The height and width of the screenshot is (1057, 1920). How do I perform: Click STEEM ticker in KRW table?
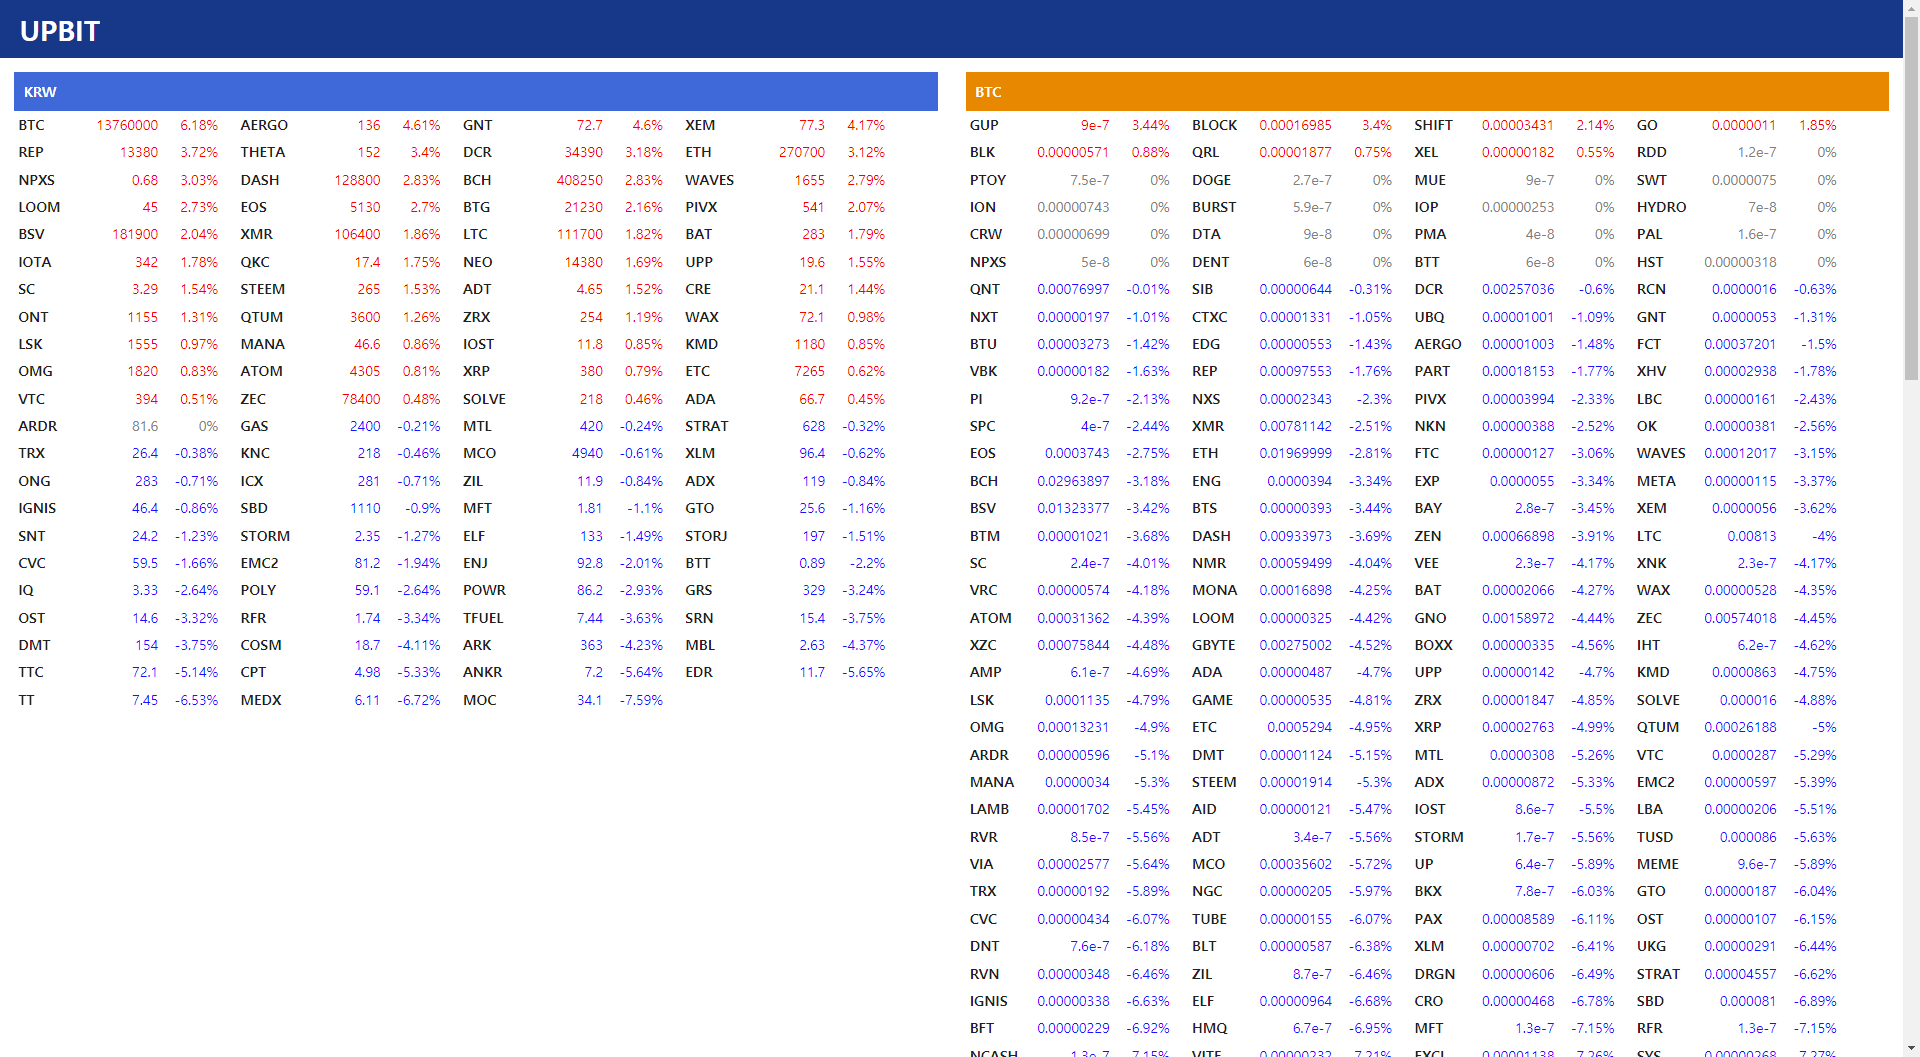click(x=263, y=289)
